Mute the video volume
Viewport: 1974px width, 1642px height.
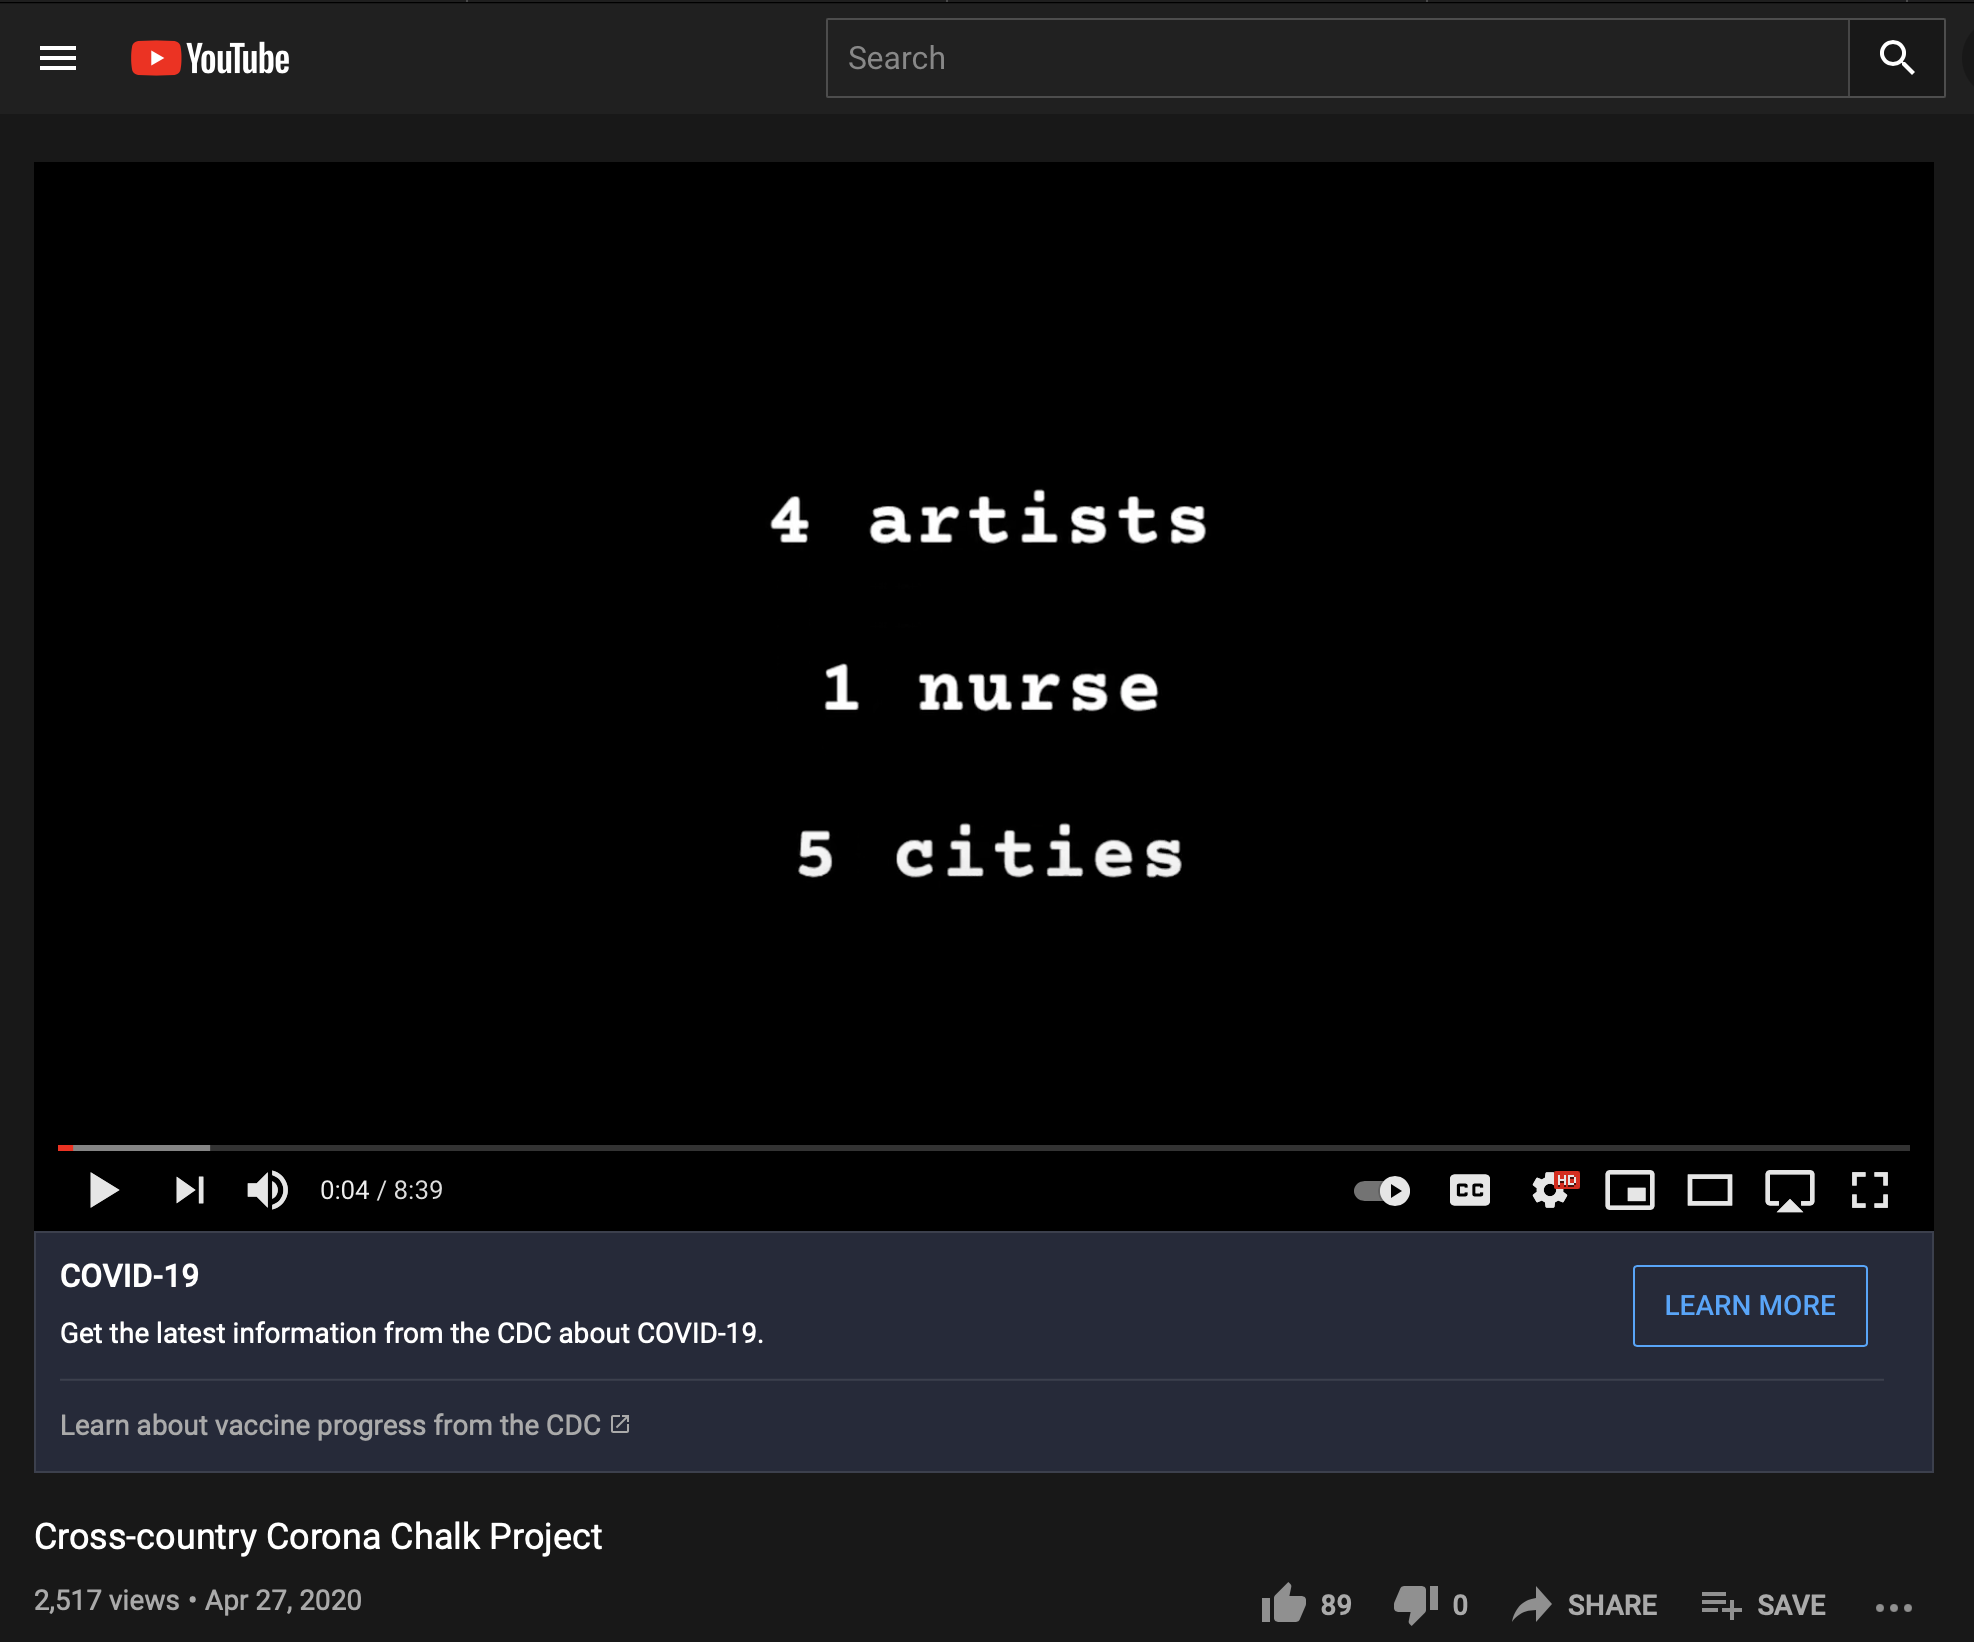(x=267, y=1190)
